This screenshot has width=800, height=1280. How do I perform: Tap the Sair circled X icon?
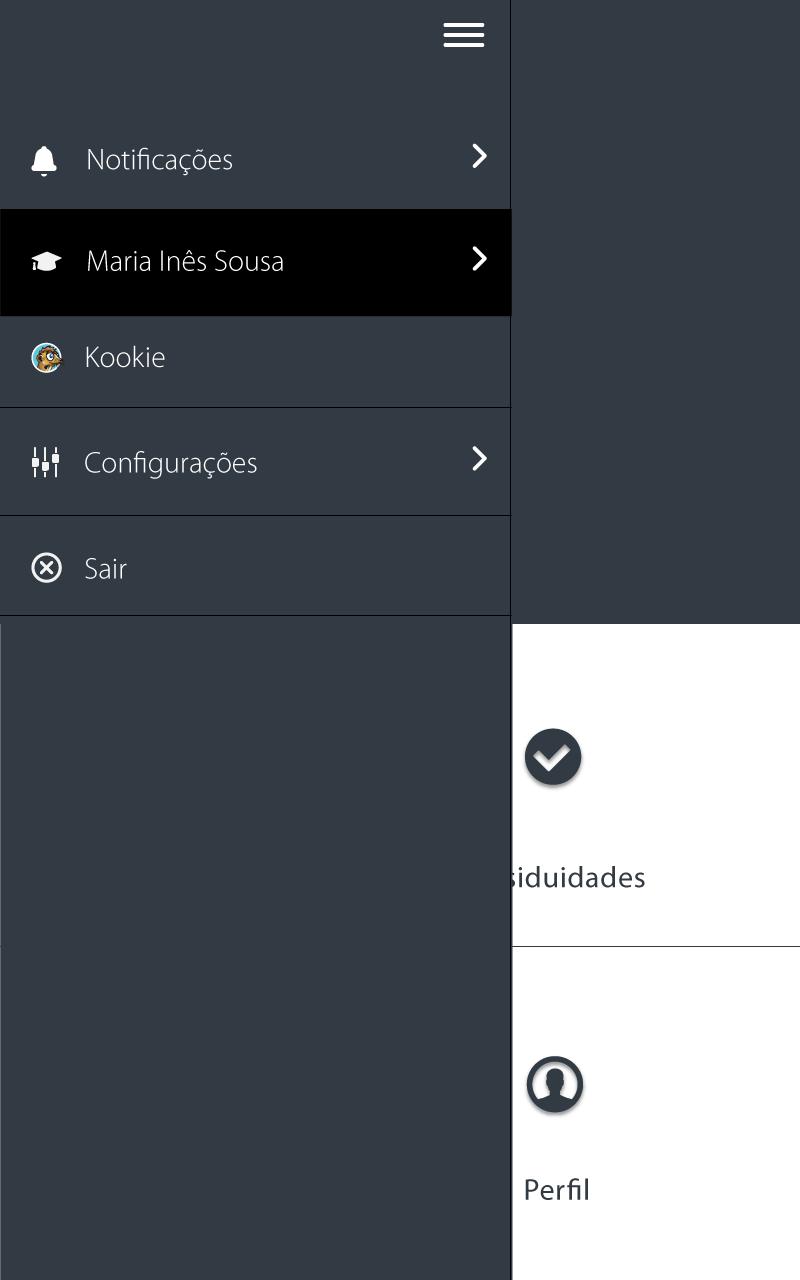coord(46,568)
